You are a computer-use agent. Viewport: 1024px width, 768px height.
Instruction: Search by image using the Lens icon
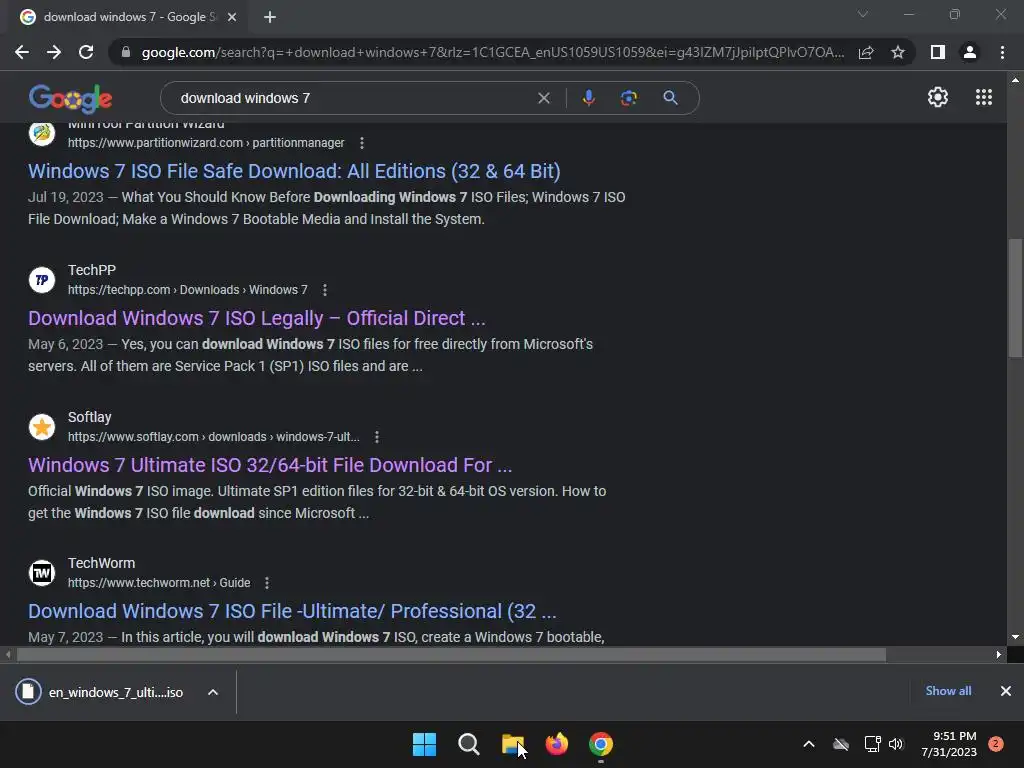628,98
